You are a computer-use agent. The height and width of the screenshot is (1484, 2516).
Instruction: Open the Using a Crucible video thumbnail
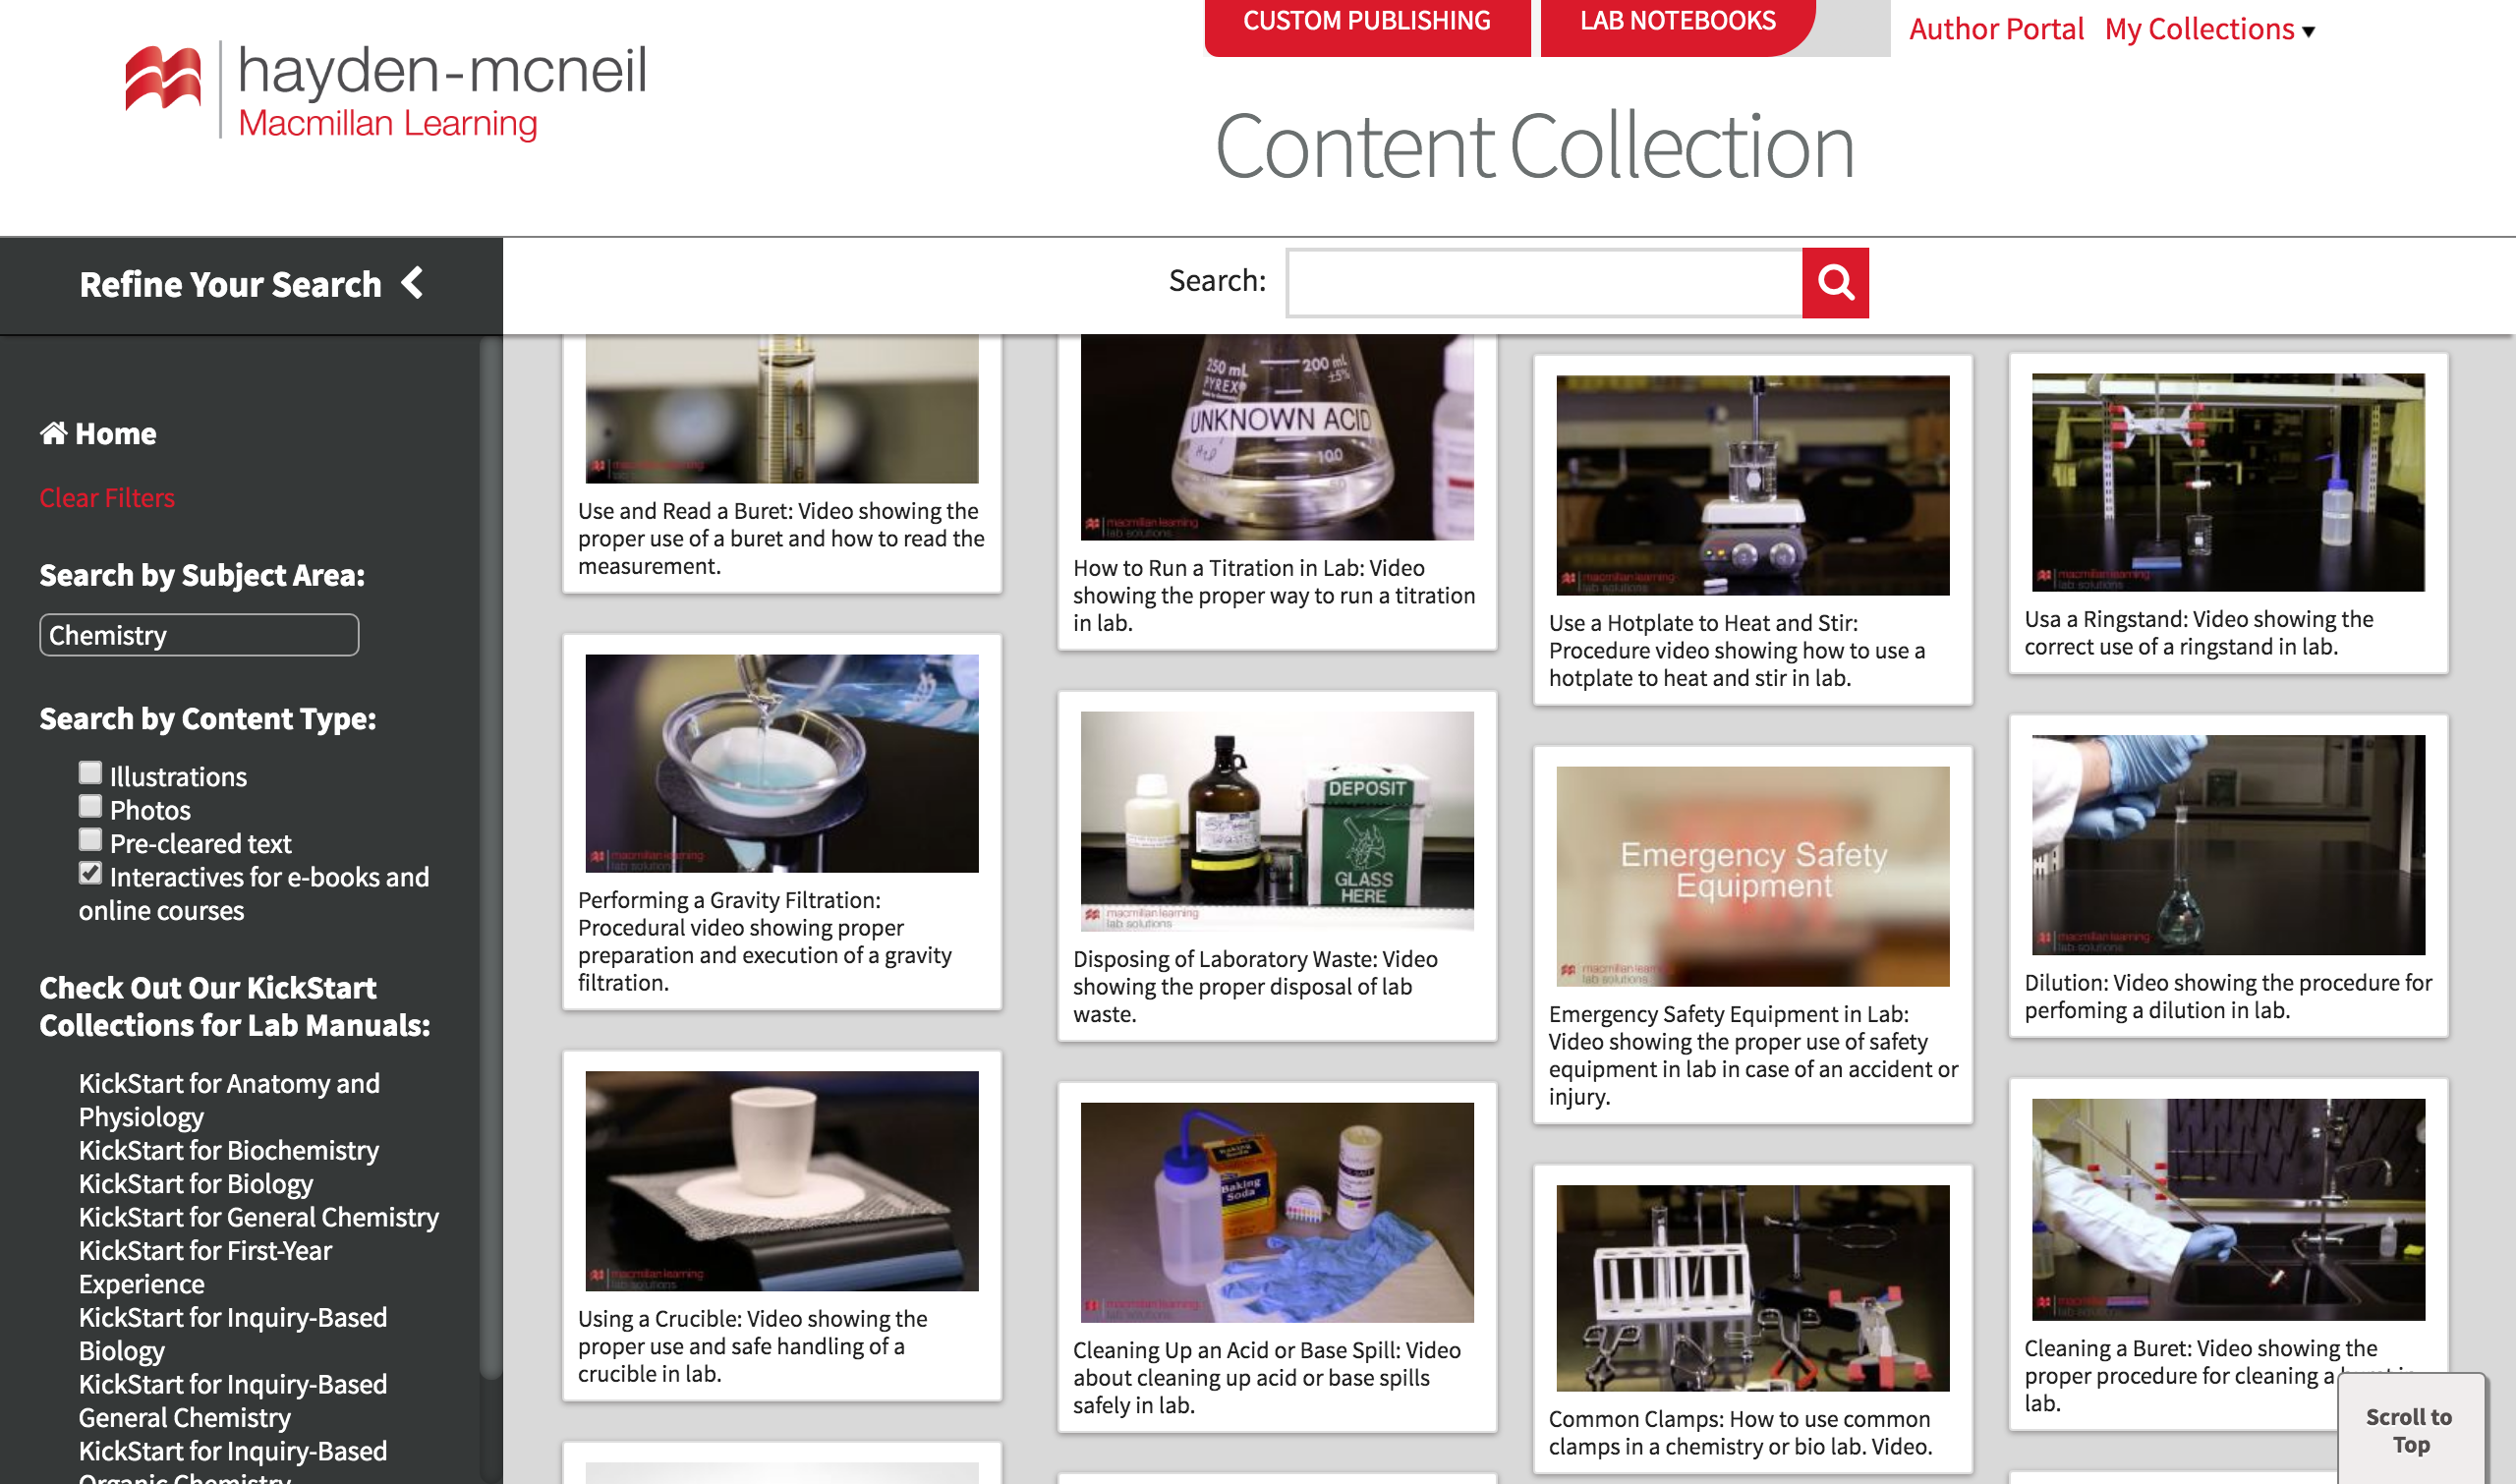[x=781, y=1180]
